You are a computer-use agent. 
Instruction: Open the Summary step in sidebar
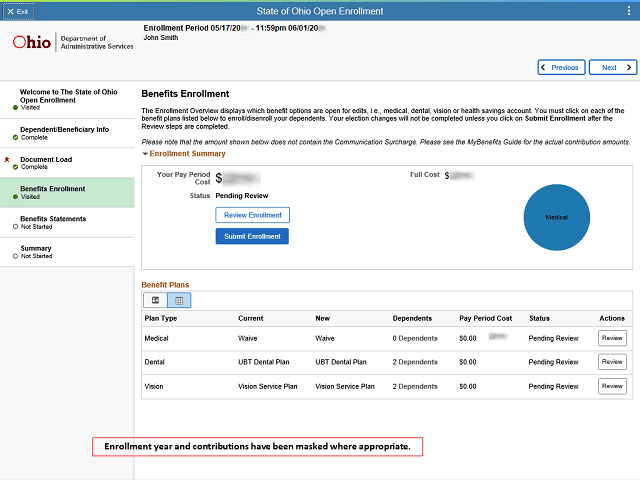click(36, 249)
